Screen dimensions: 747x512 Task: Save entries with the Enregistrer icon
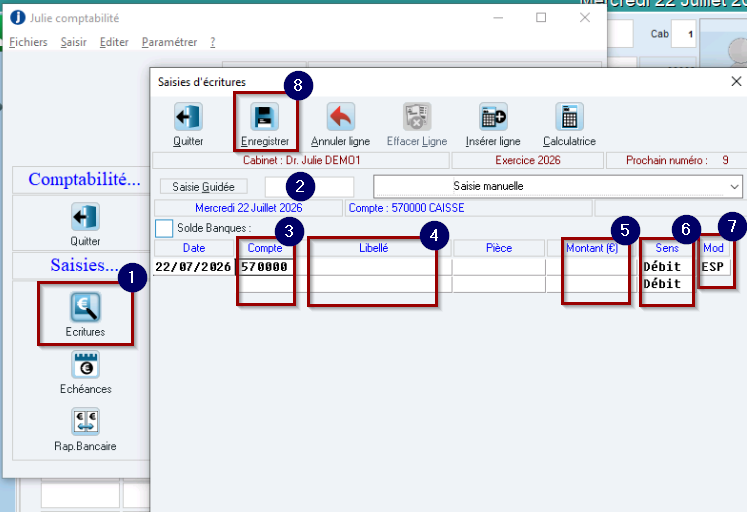click(x=264, y=117)
